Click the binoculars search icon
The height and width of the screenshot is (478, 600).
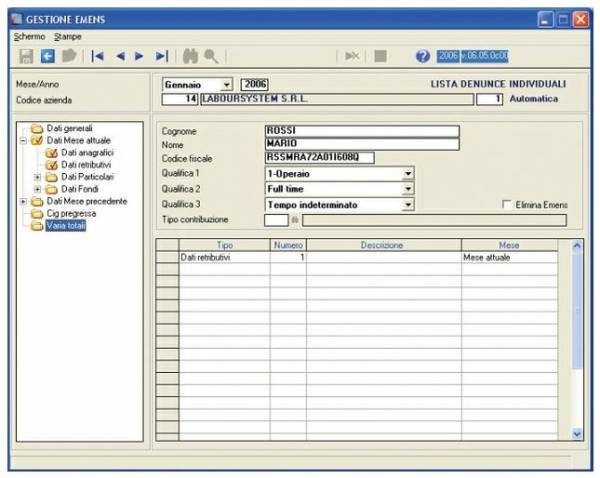(x=191, y=56)
